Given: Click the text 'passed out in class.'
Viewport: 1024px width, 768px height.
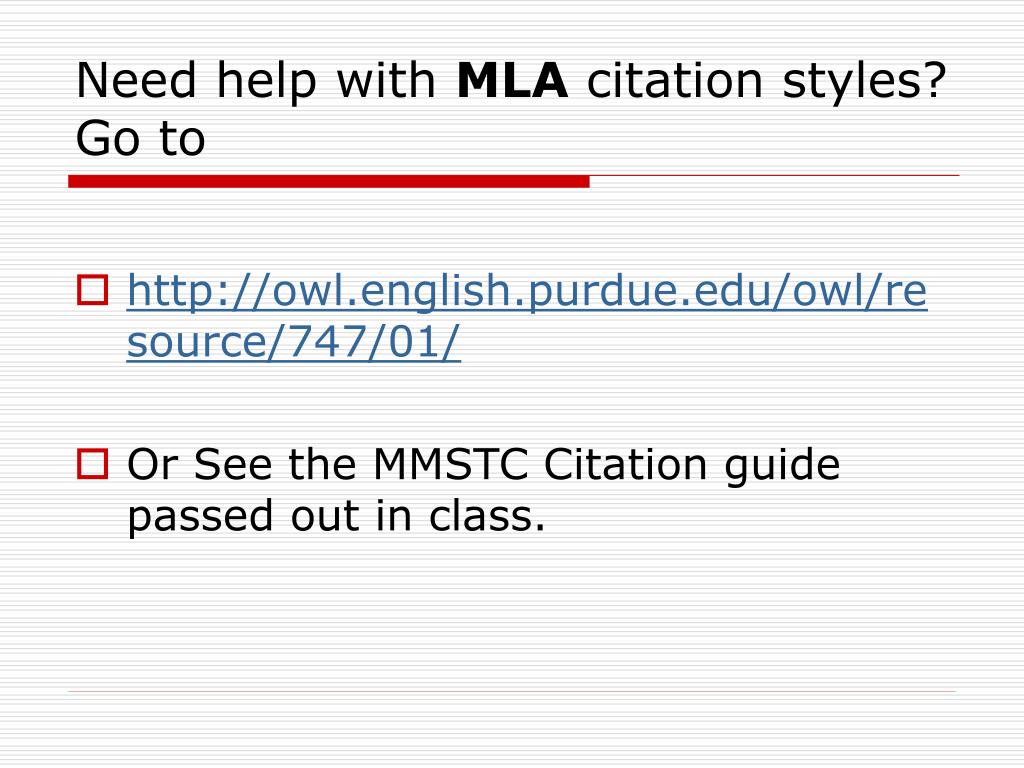Looking at the screenshot, I should (x=336, y=517).
